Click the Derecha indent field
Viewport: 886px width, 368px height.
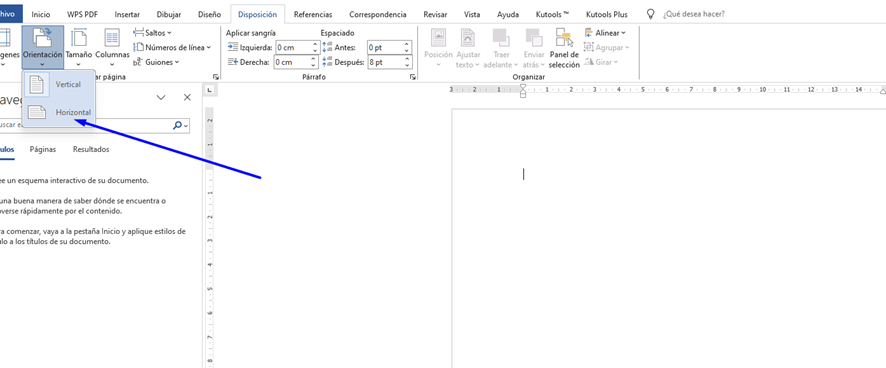(x=292, y=62)
